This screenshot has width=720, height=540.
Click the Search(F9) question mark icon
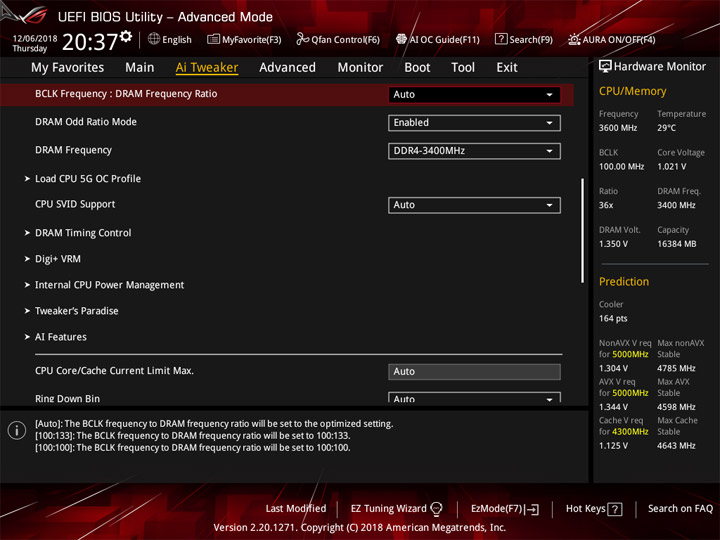(501, 39)
